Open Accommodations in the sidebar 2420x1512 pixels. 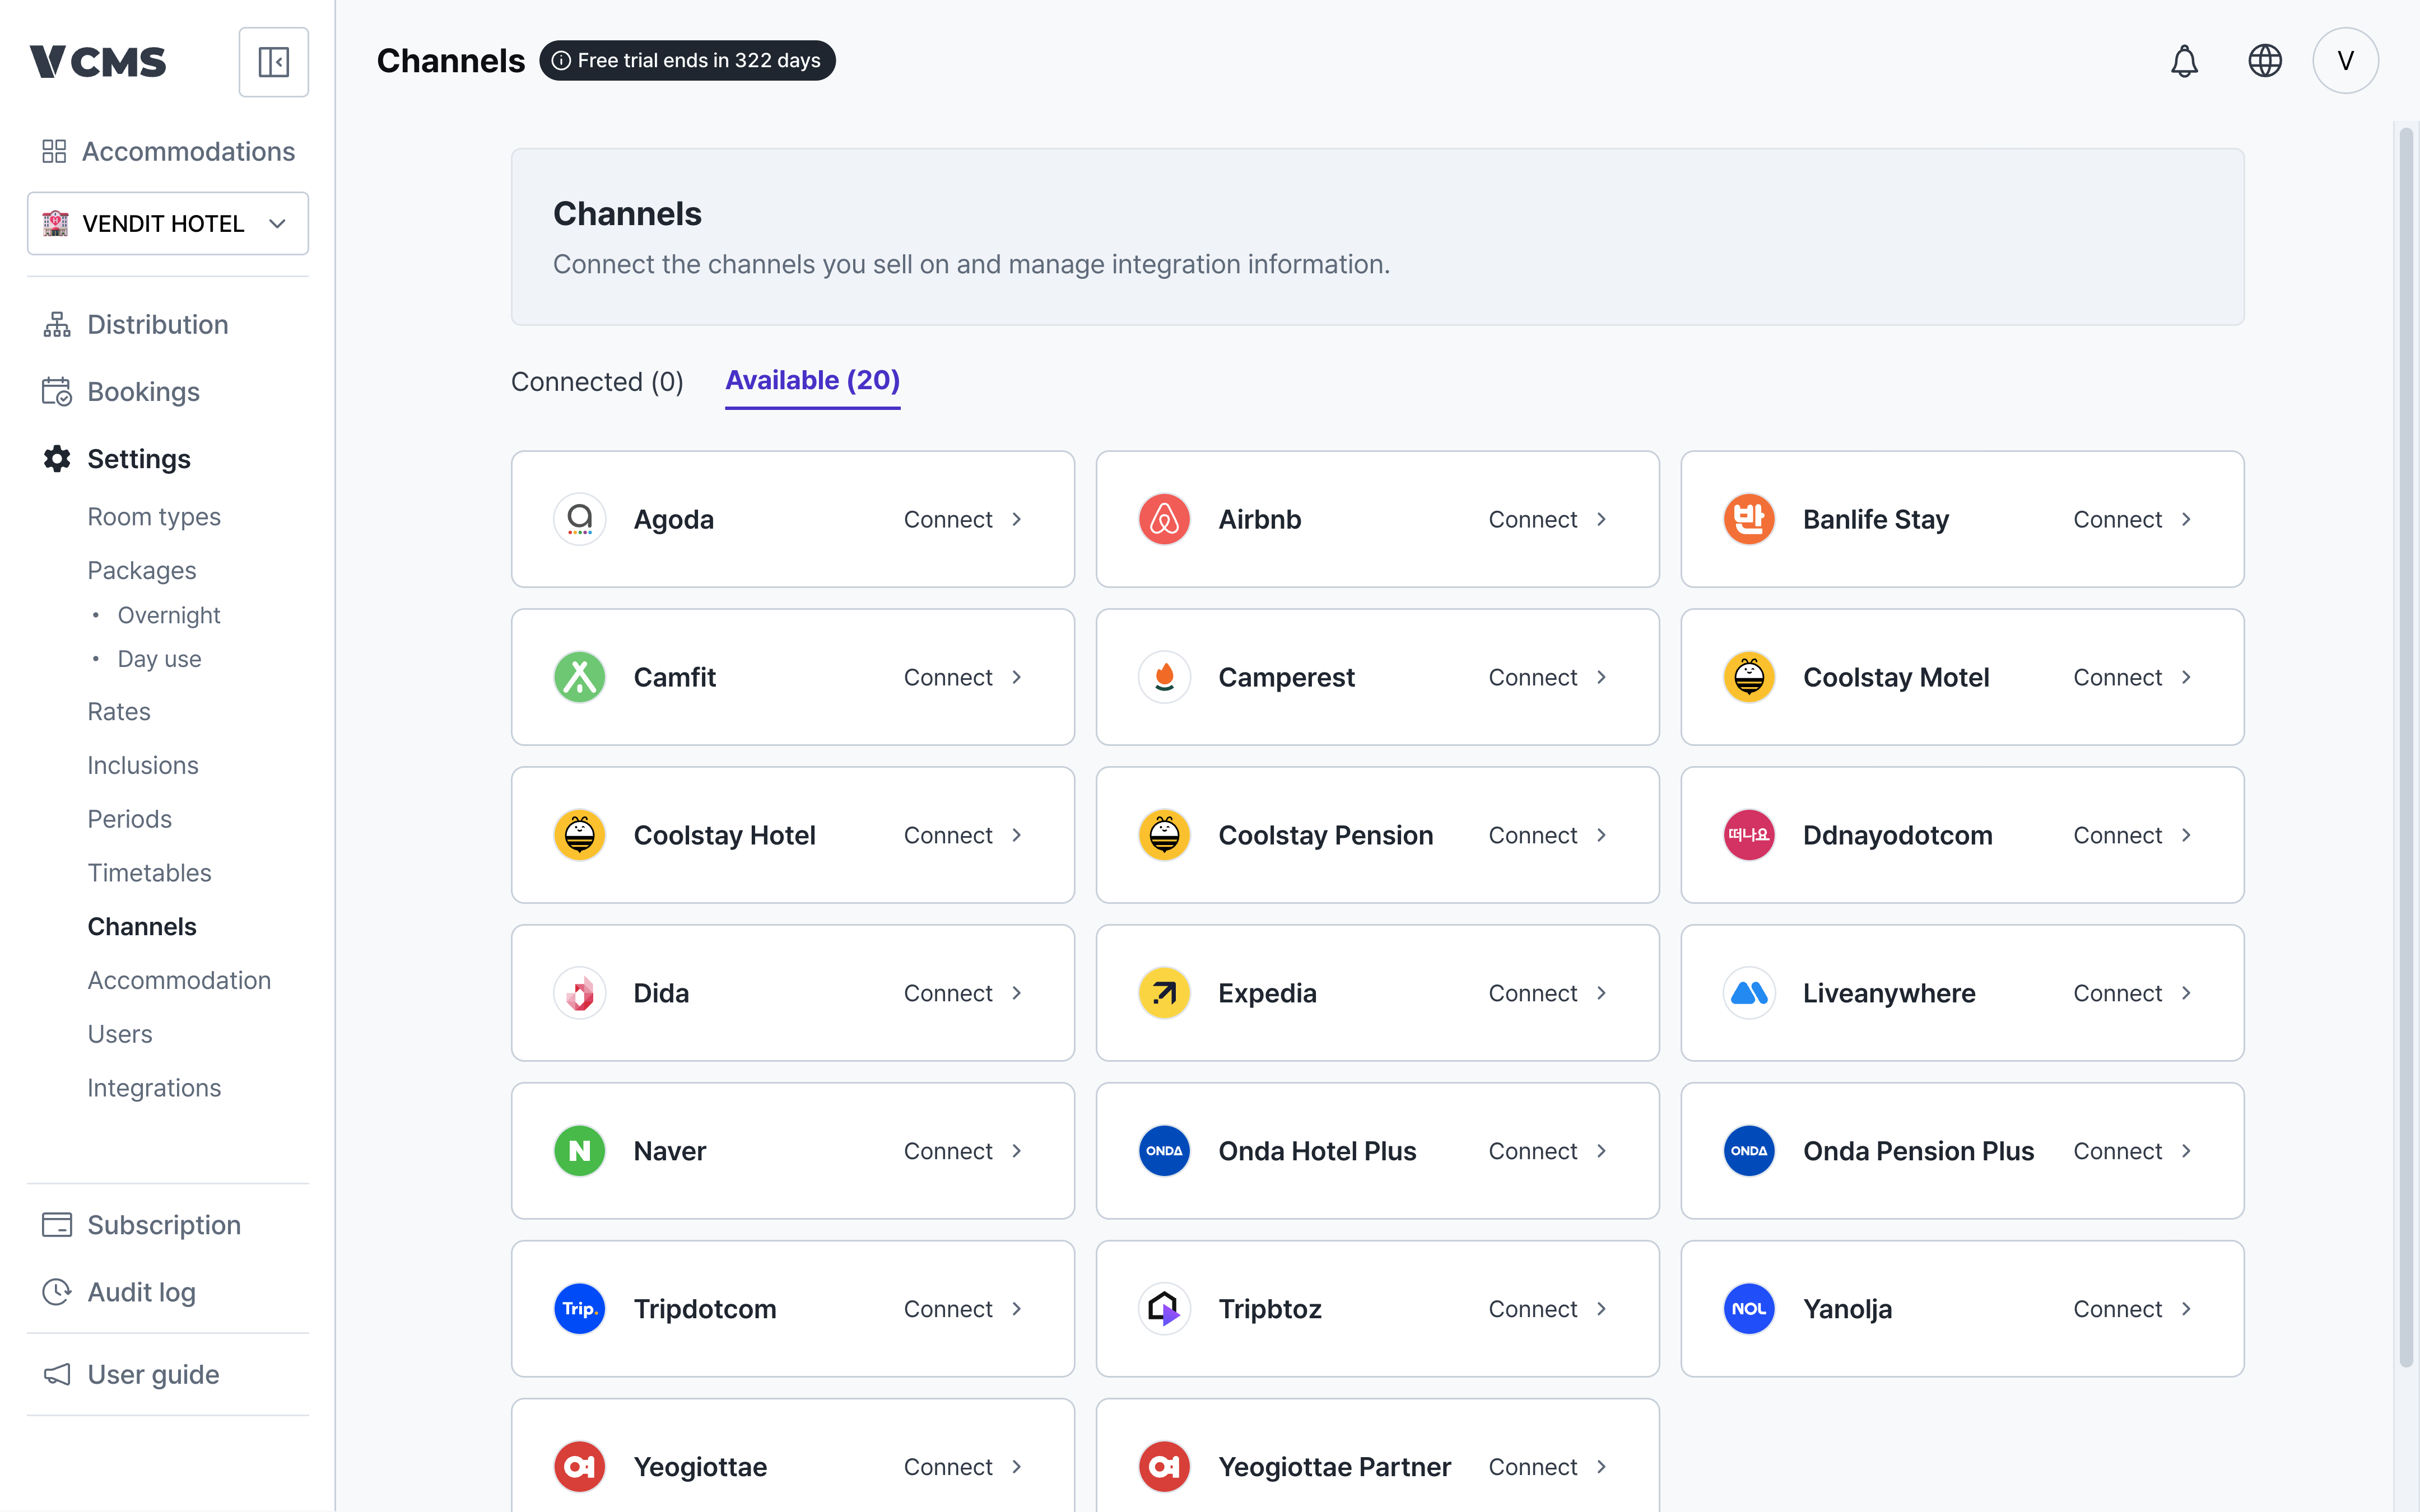click(x=168, y=151)
